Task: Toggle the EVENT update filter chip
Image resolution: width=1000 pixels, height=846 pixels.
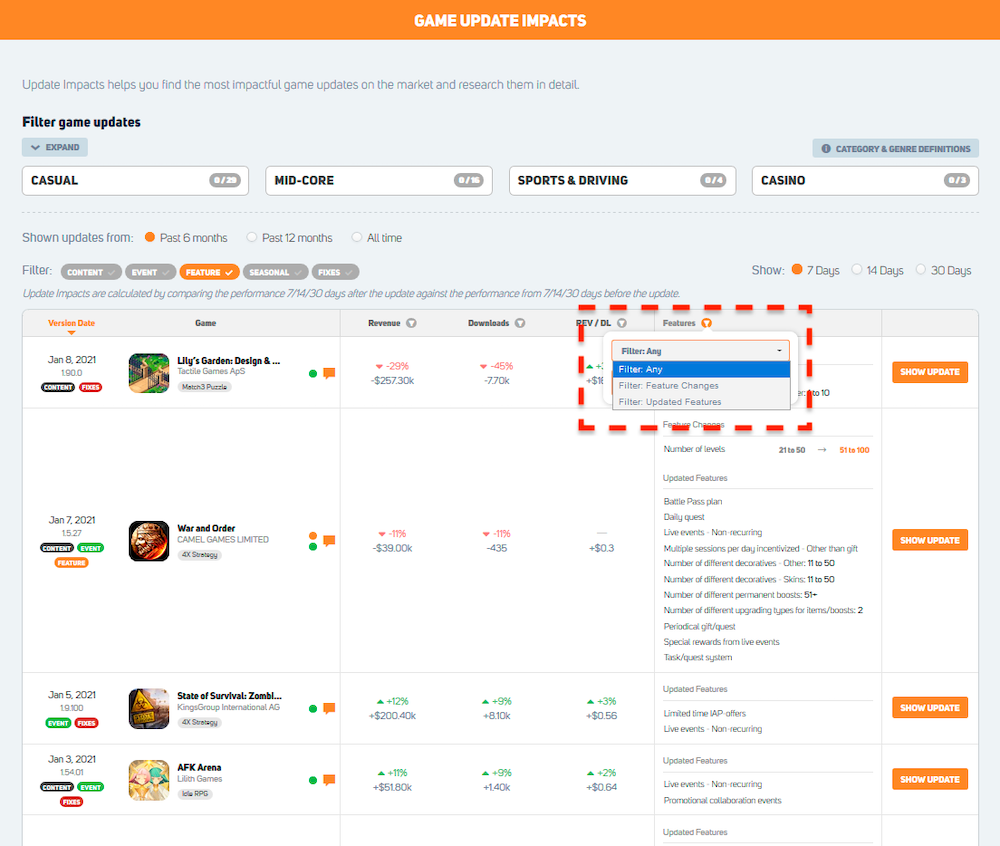Action: [x=151, y=272]
